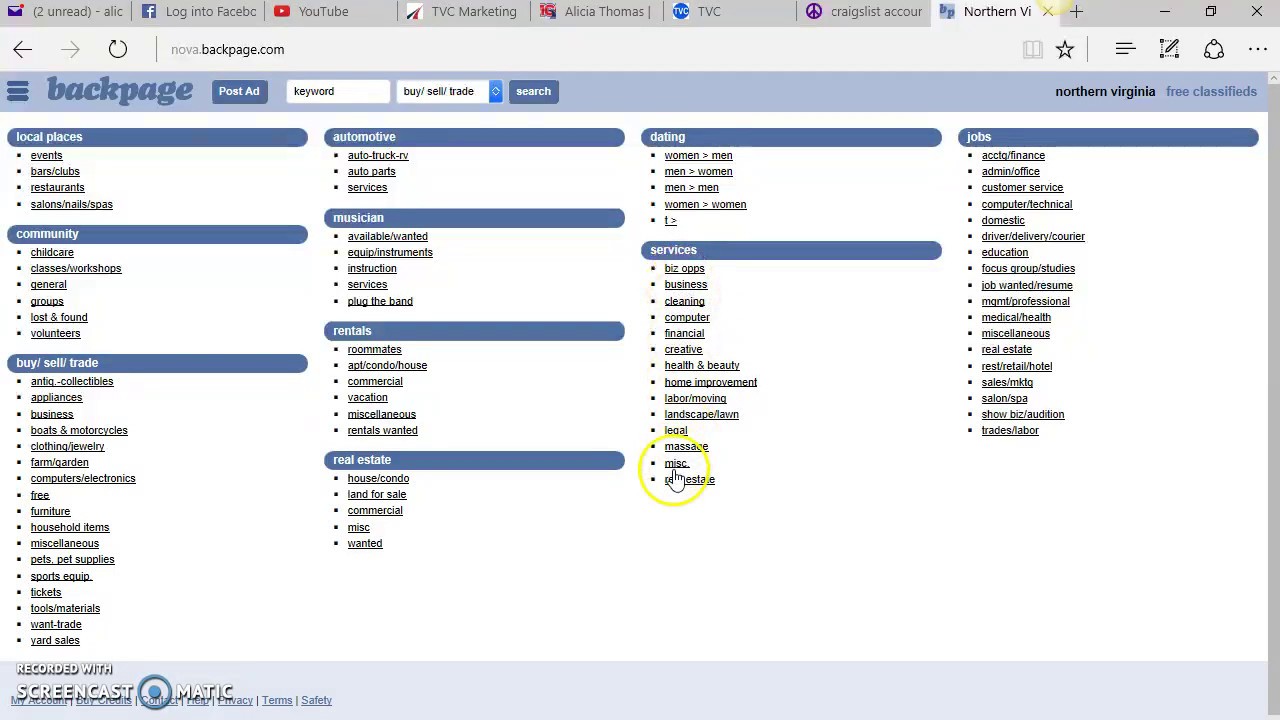Click the search button
The image size is (1280, 720).
(x=533, y=91)
